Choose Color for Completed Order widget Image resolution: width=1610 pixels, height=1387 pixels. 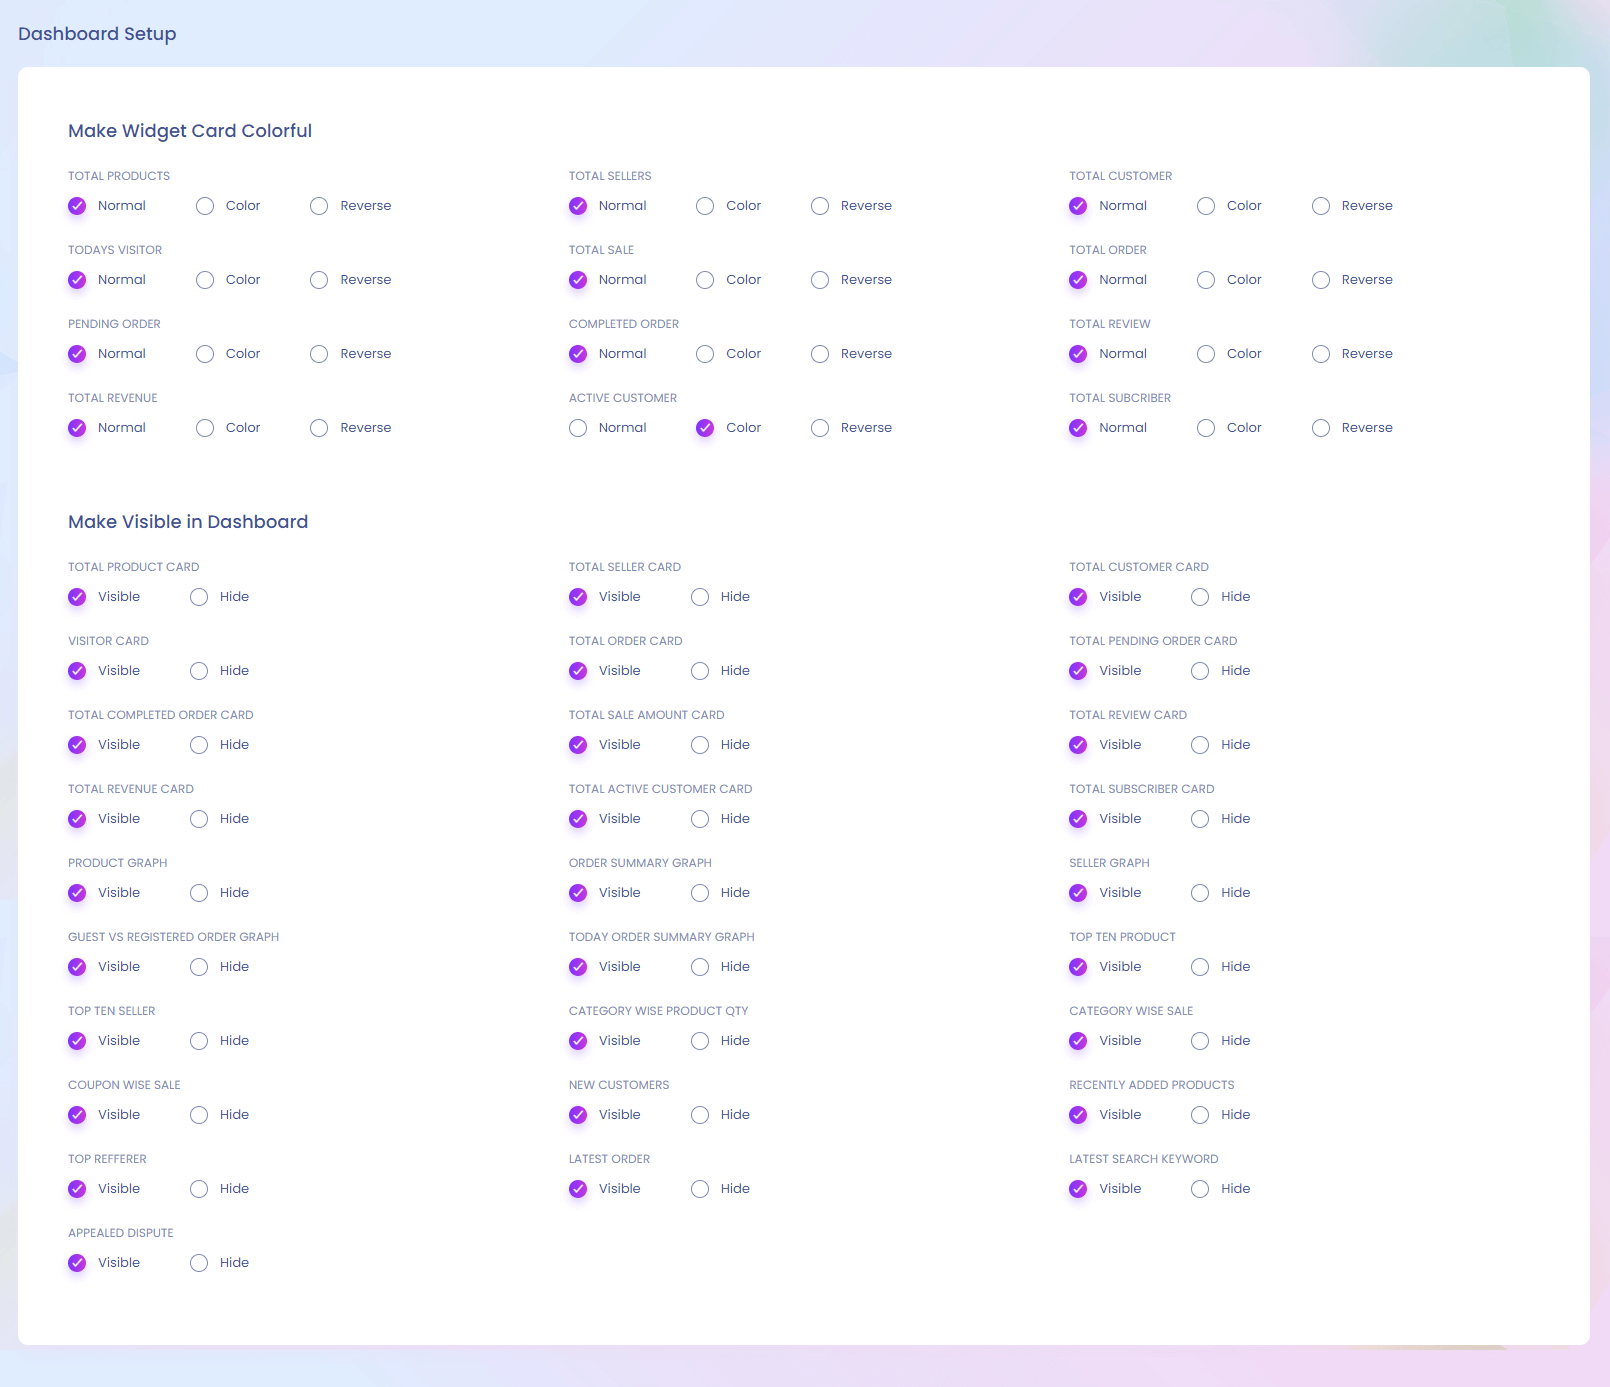tap(705, 354)
